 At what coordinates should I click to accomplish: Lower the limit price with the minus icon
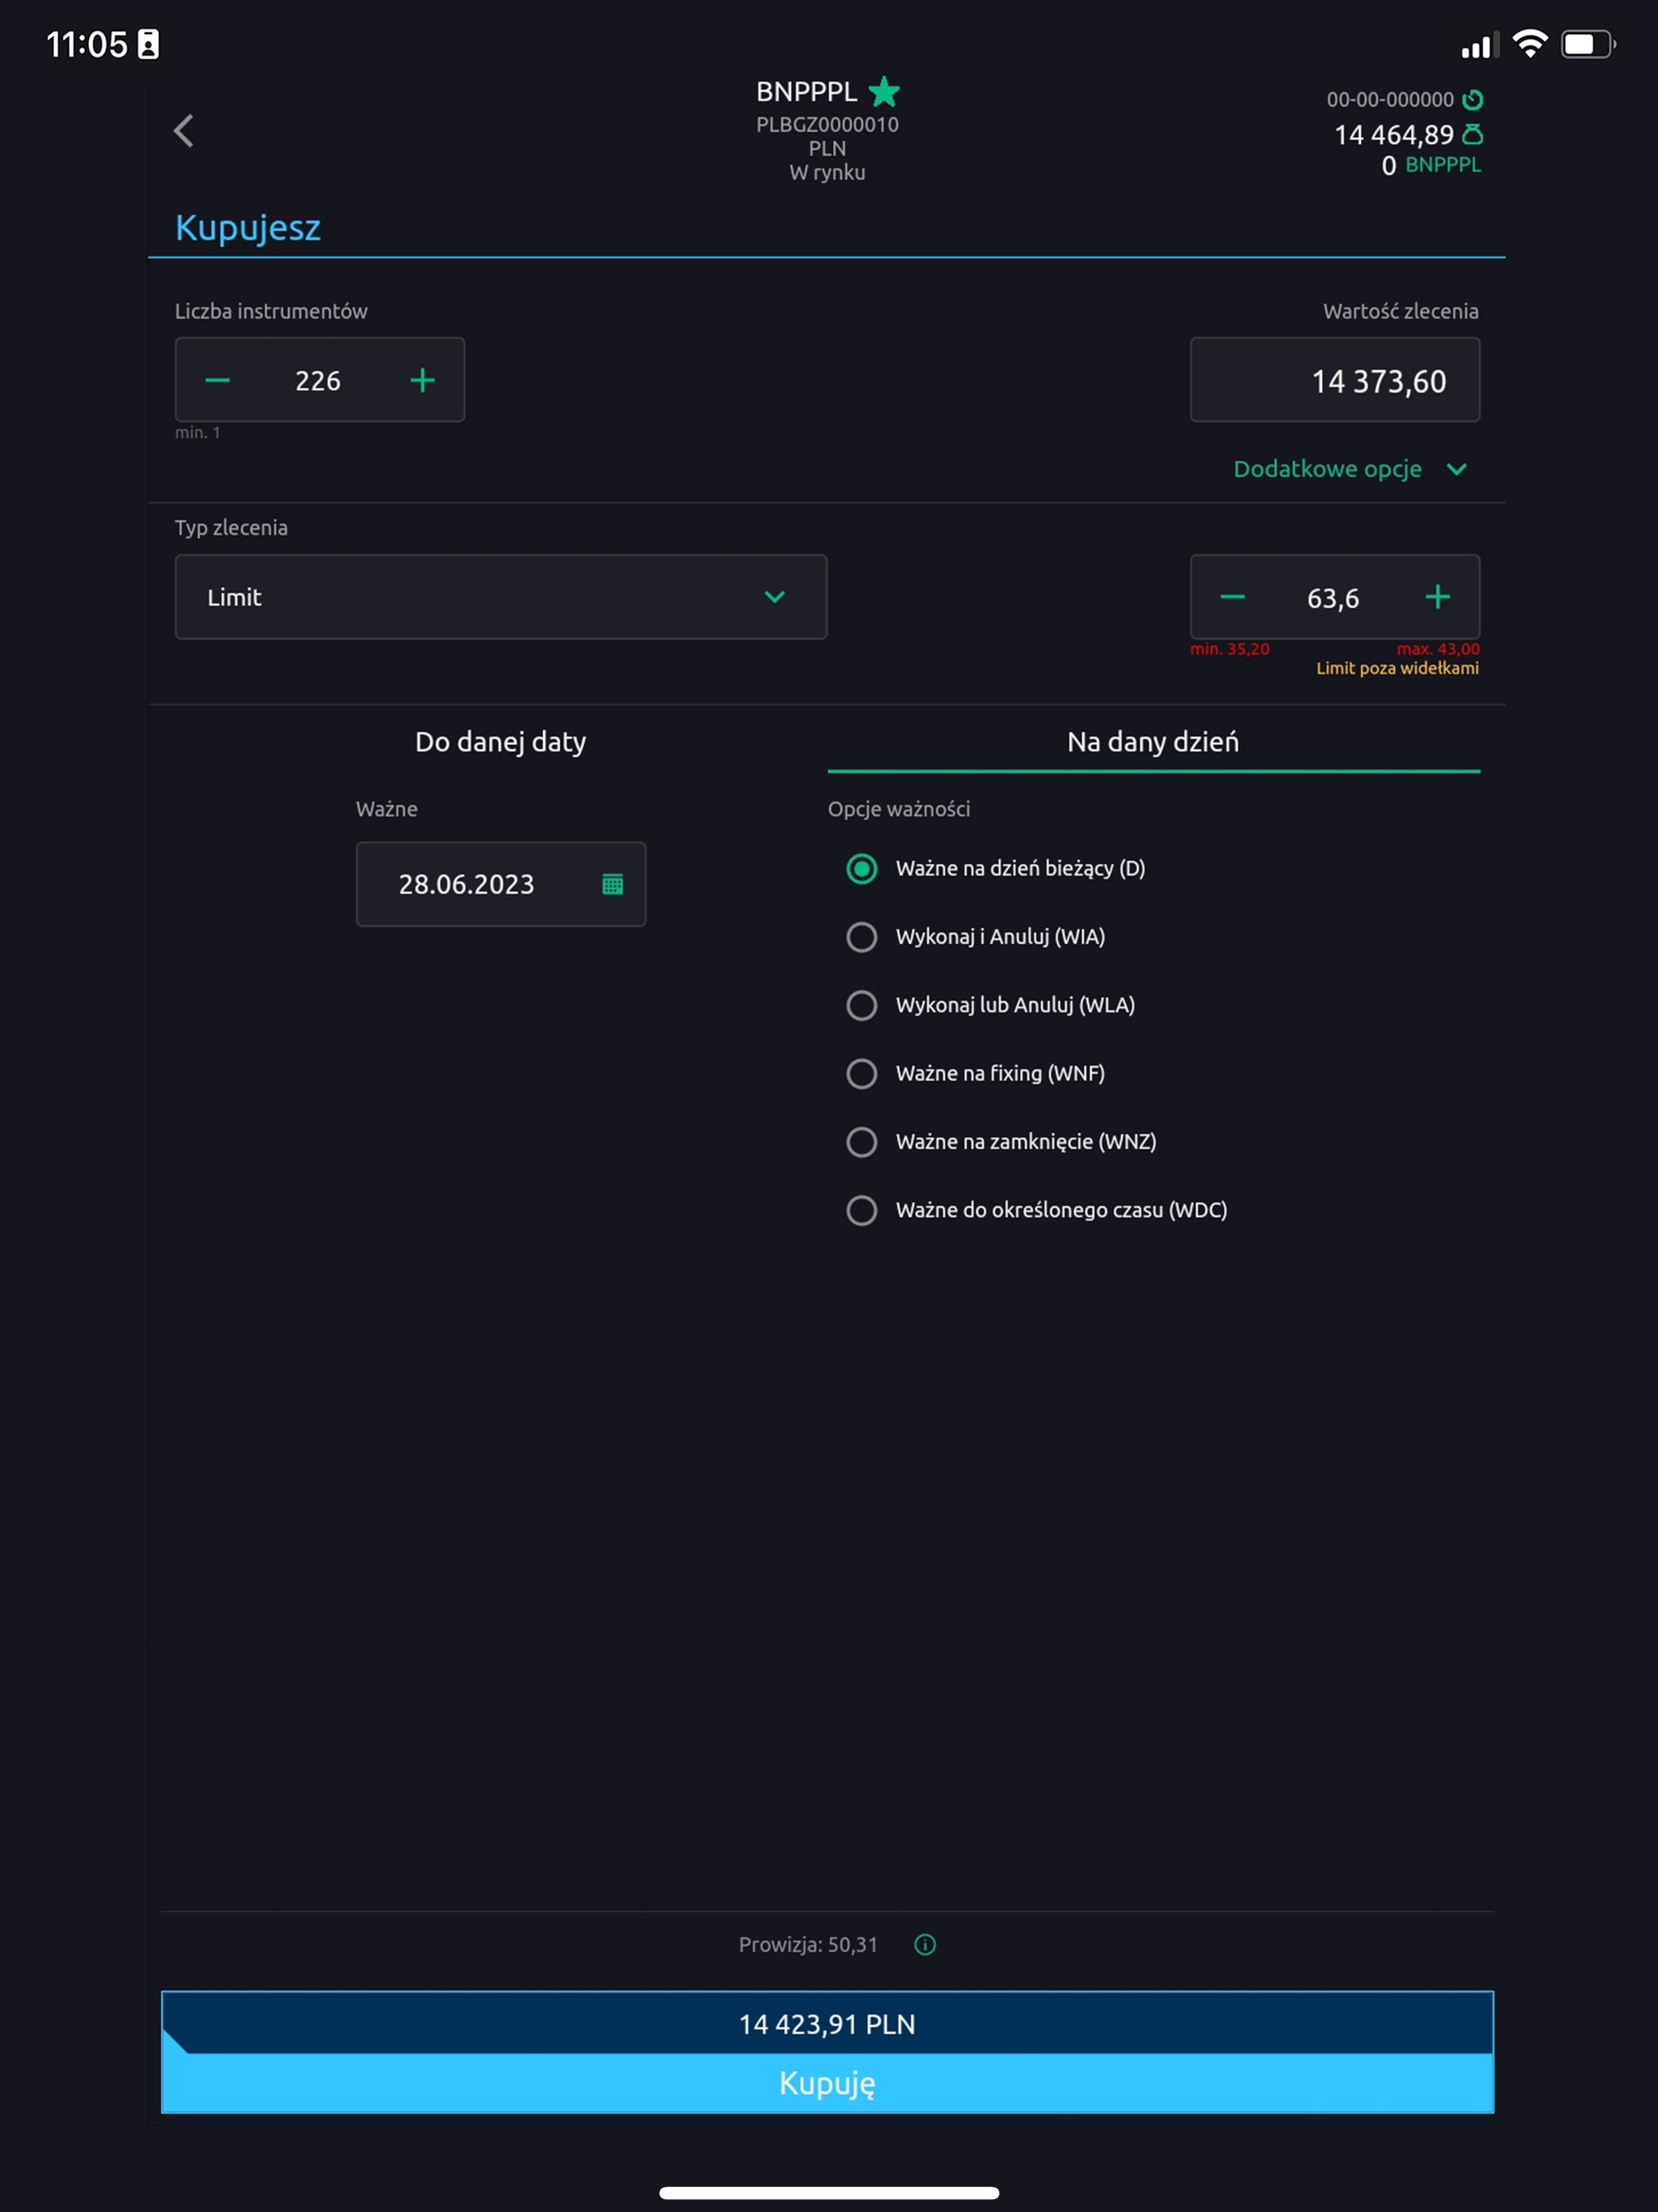(x=1233, y=598)
